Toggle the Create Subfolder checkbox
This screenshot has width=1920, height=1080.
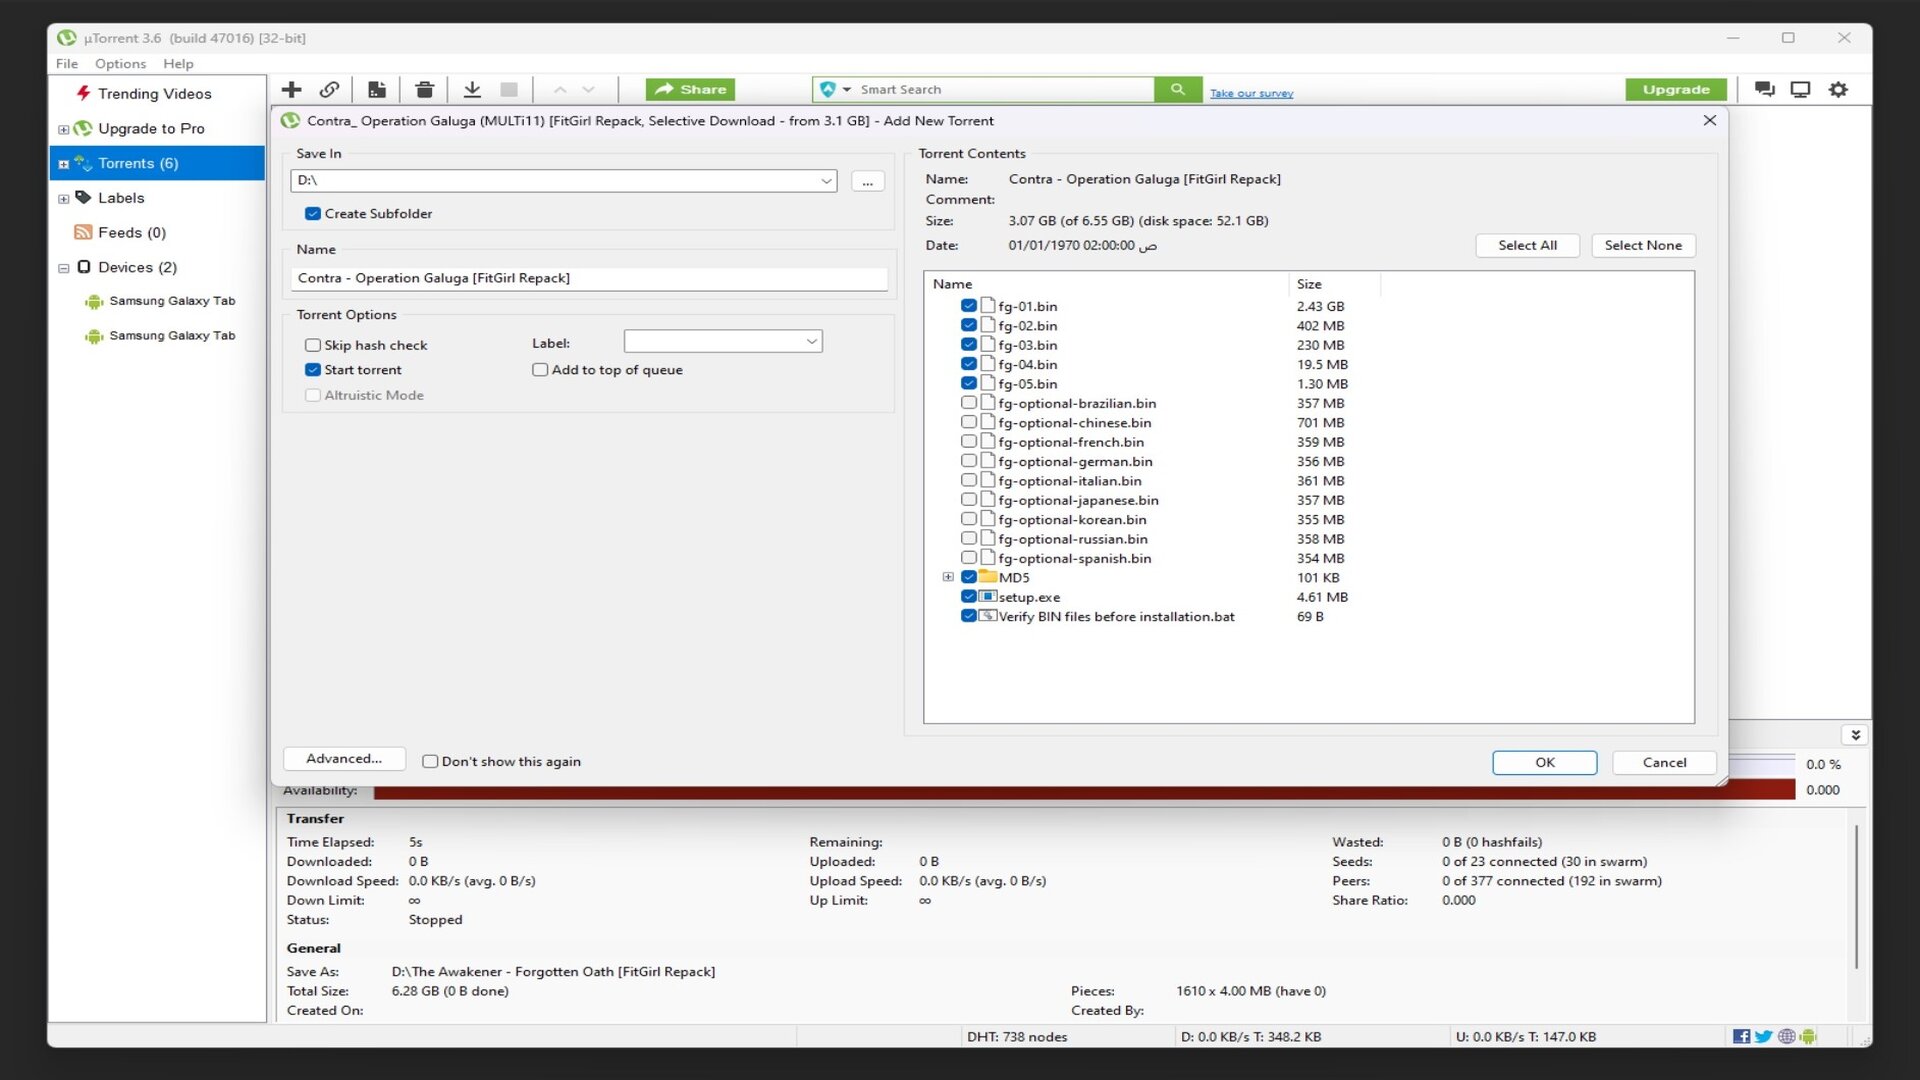(x=313, y=214)
